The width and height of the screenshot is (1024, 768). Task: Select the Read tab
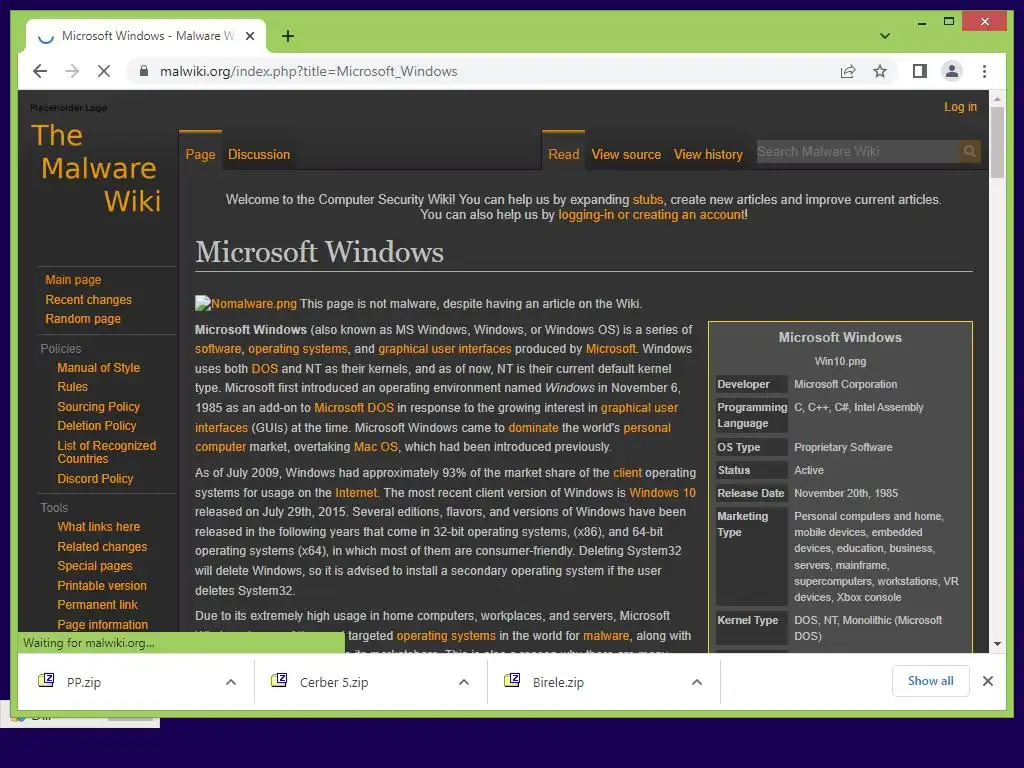pyautogui.click(x=564, y=155)
